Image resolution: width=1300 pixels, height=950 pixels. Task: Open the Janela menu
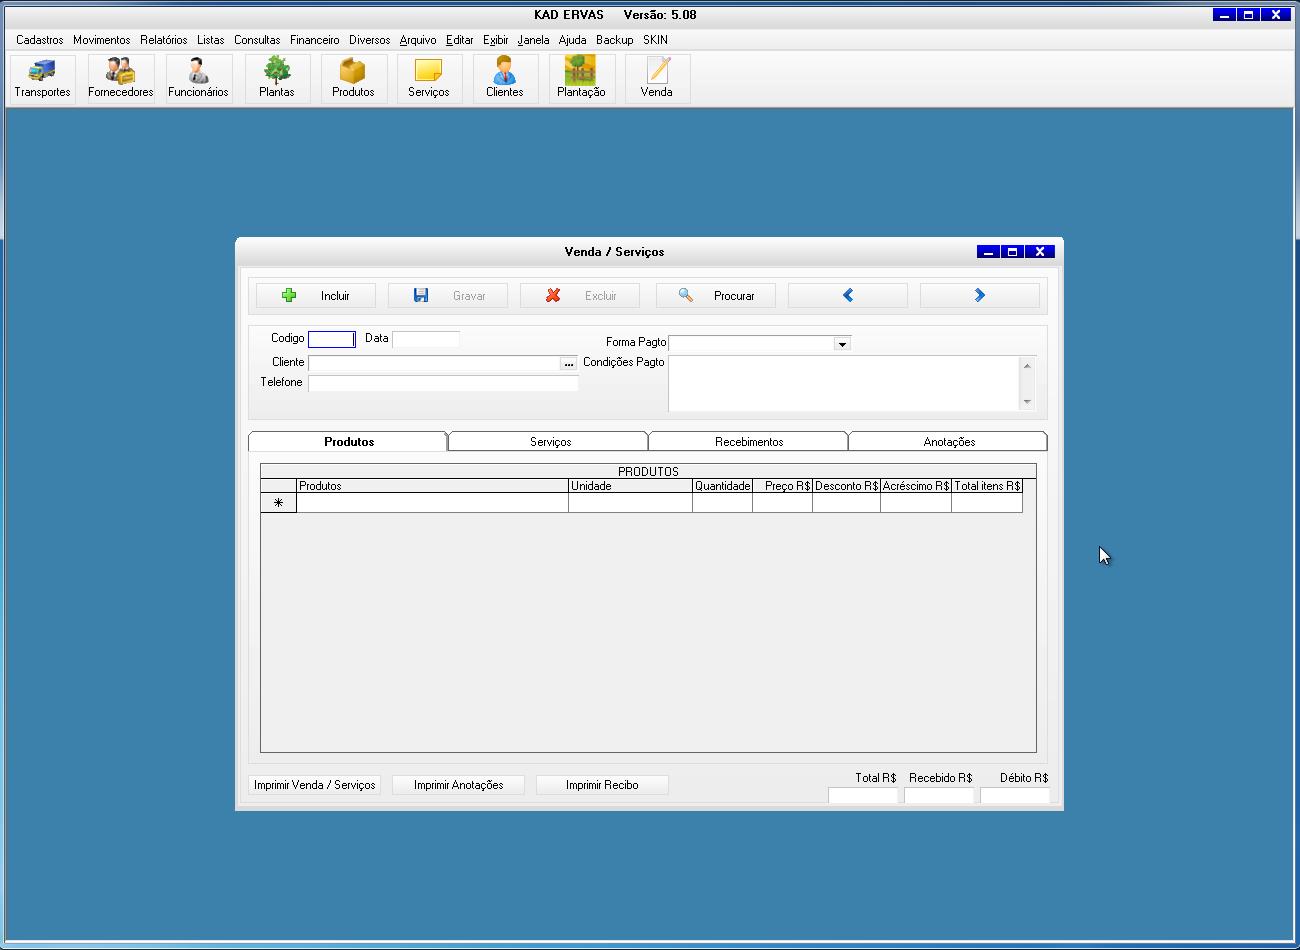(x=534, y=40)
